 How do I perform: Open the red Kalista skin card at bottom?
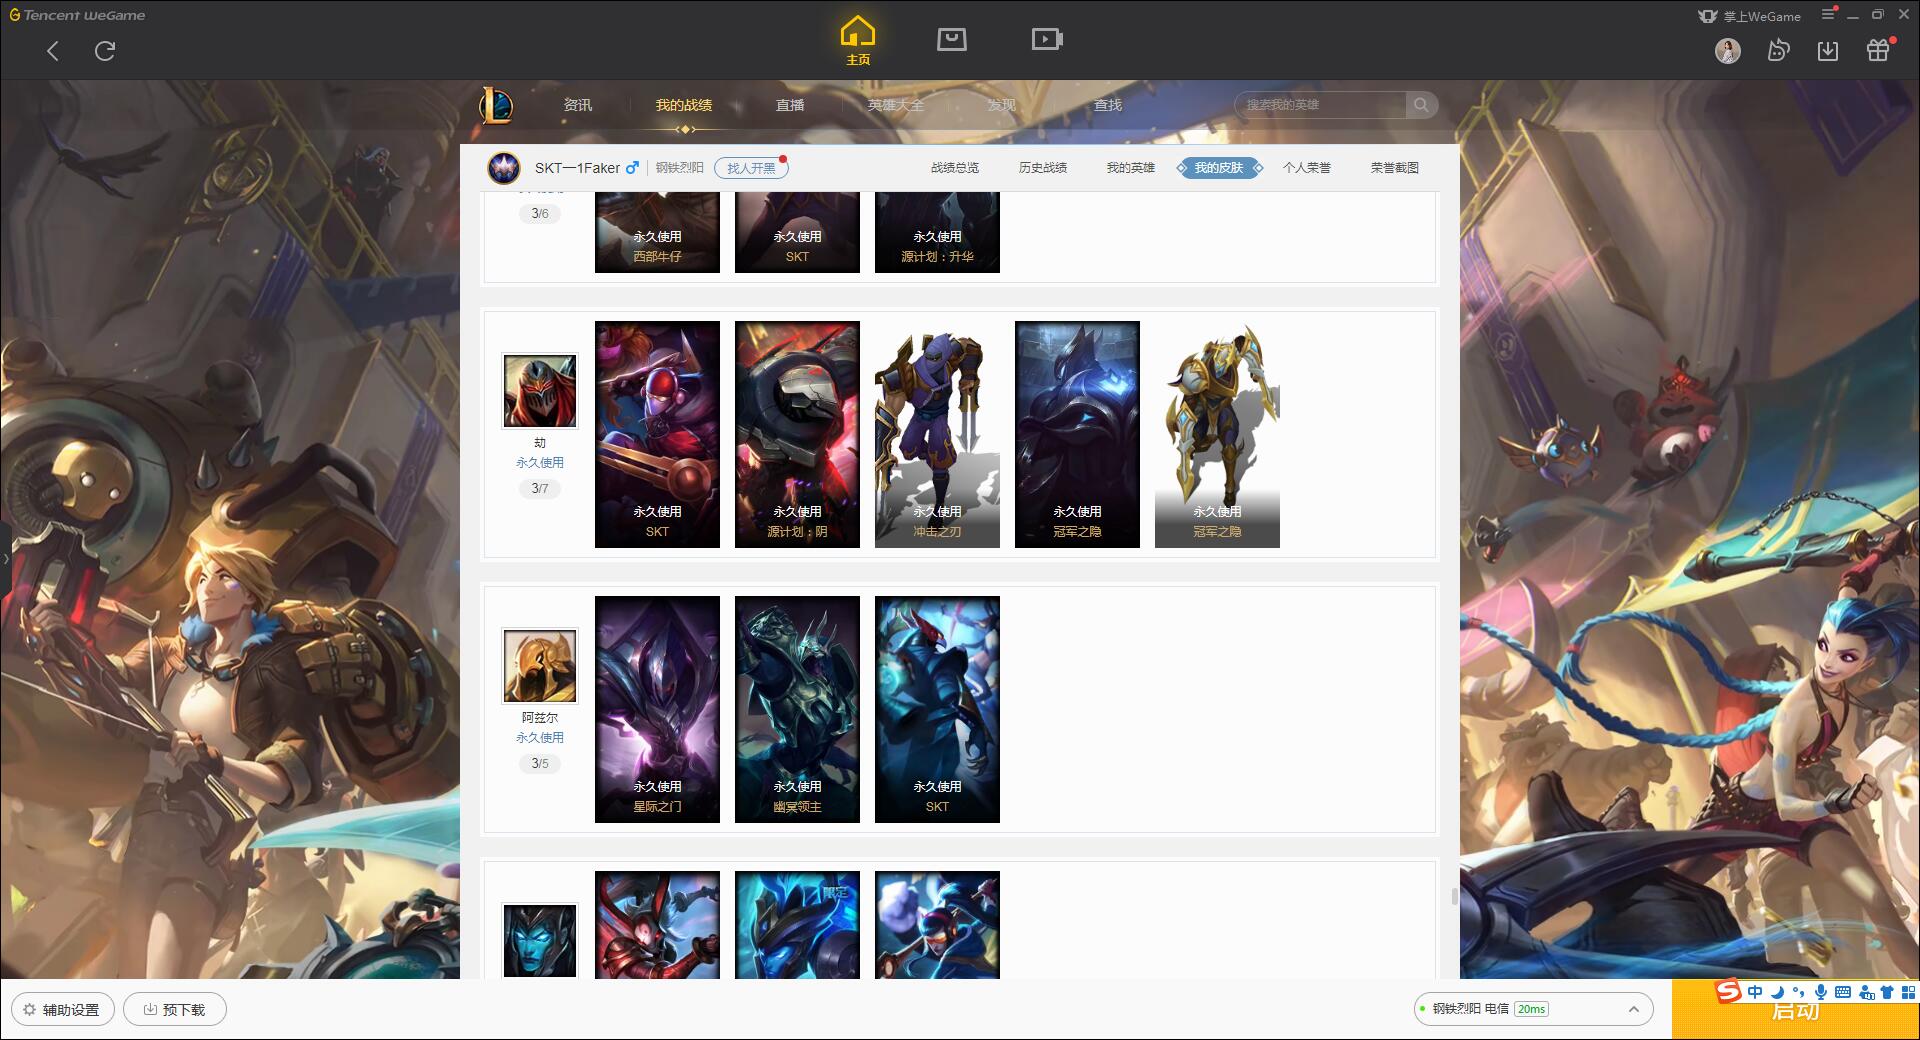tap(657, 925)
